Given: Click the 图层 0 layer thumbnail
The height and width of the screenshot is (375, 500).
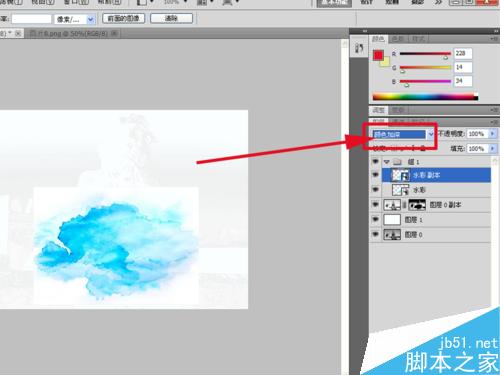Looking at the screenshot, I should 392,235.
